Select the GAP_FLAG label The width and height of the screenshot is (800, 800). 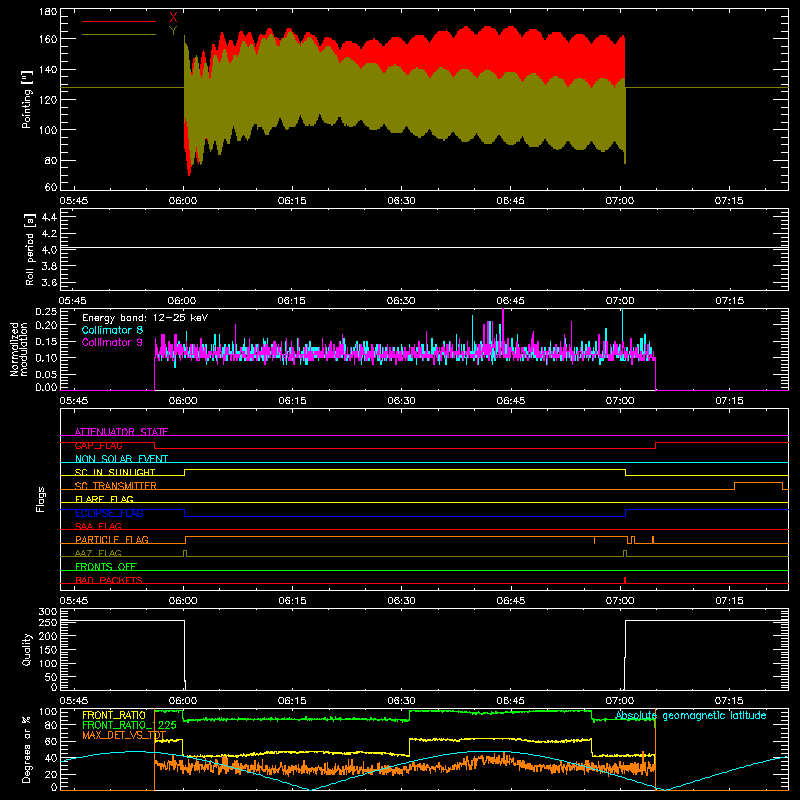click(x=98, y=445)
